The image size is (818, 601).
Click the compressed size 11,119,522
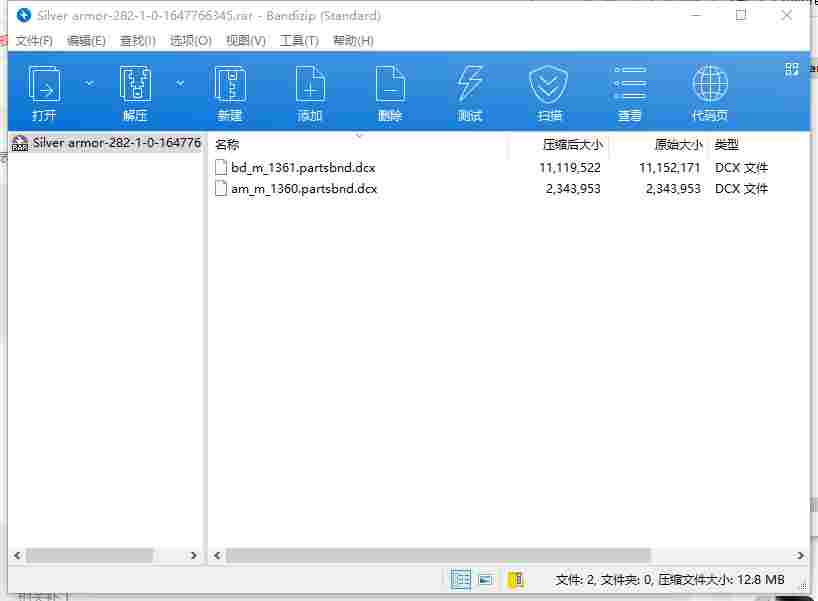[570, 167]
